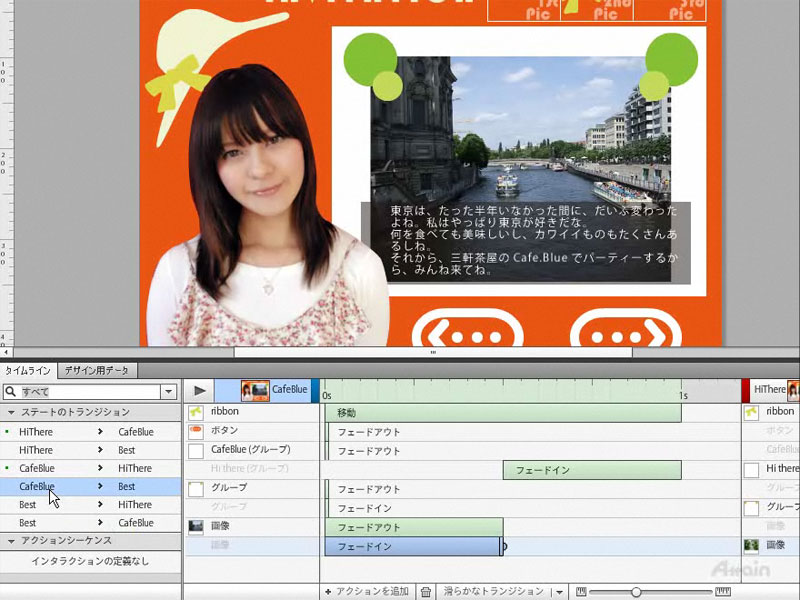Image resolution: width=800 pixels, height=600 pixels.
Task: Click the magnifier search icon
Action: [x=10, y=392]
